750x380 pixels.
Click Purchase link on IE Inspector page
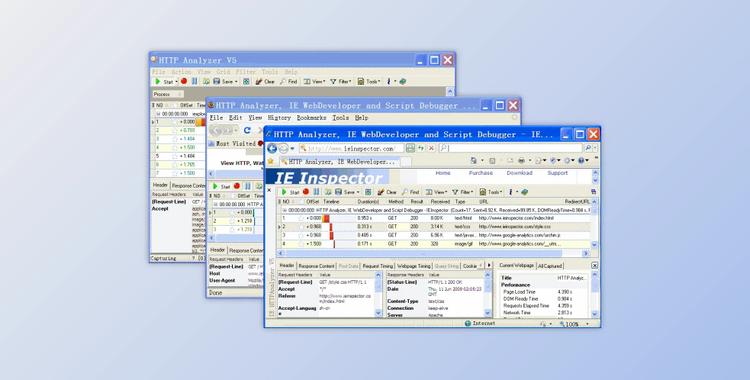(481, 173)
